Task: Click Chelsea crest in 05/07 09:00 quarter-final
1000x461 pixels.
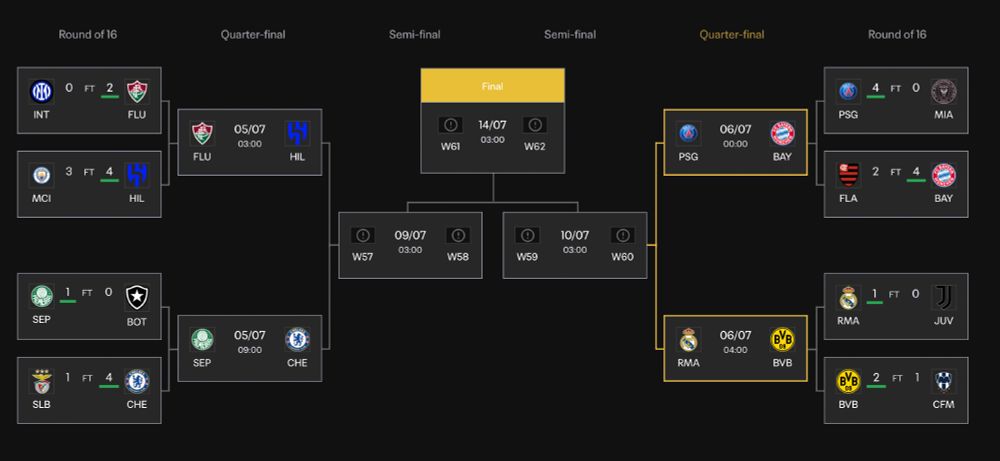Action: (297, 340)
